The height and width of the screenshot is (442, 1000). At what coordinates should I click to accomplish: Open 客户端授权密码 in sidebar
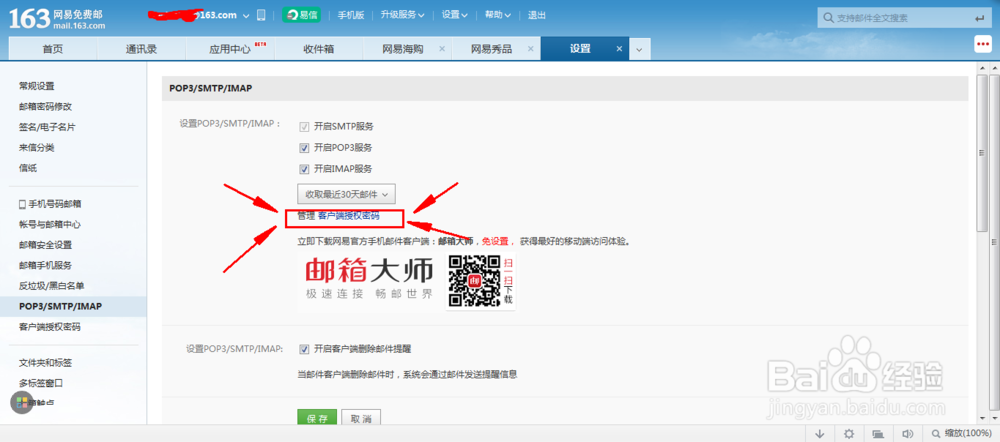tap(50, 327)
